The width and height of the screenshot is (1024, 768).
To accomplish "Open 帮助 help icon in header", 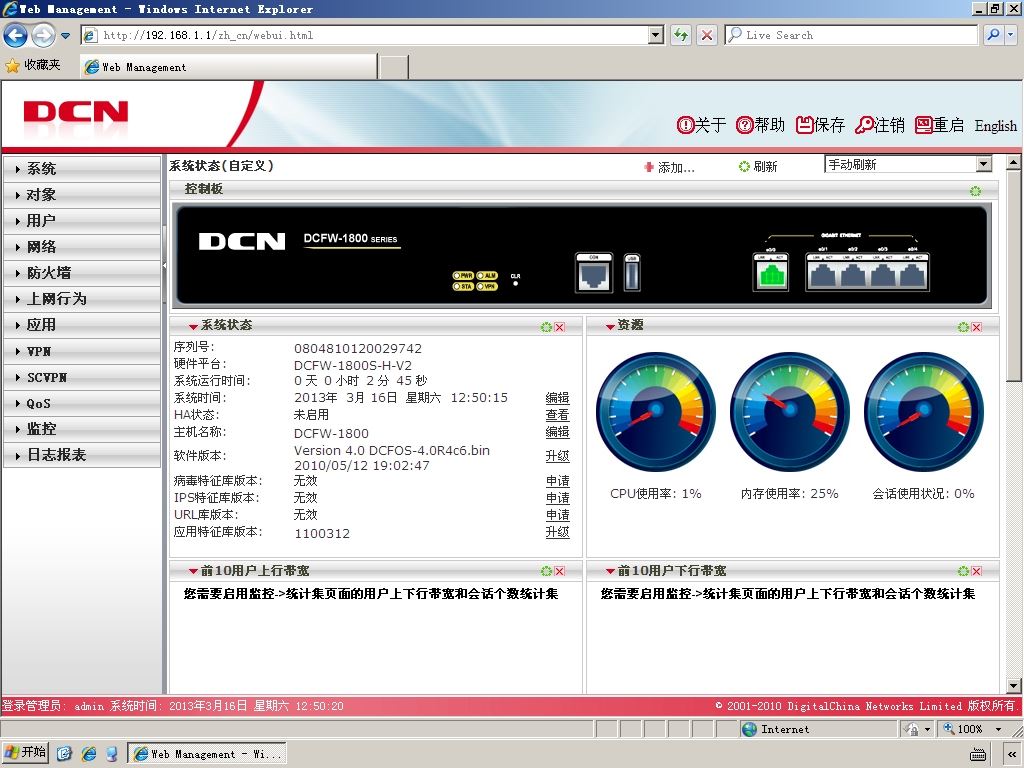I will coord(760,125).
